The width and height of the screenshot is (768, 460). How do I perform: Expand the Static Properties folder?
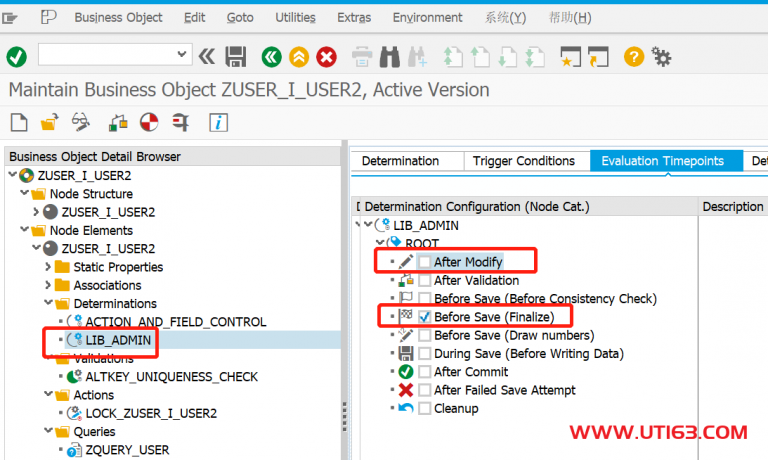[x=48, y=267]
